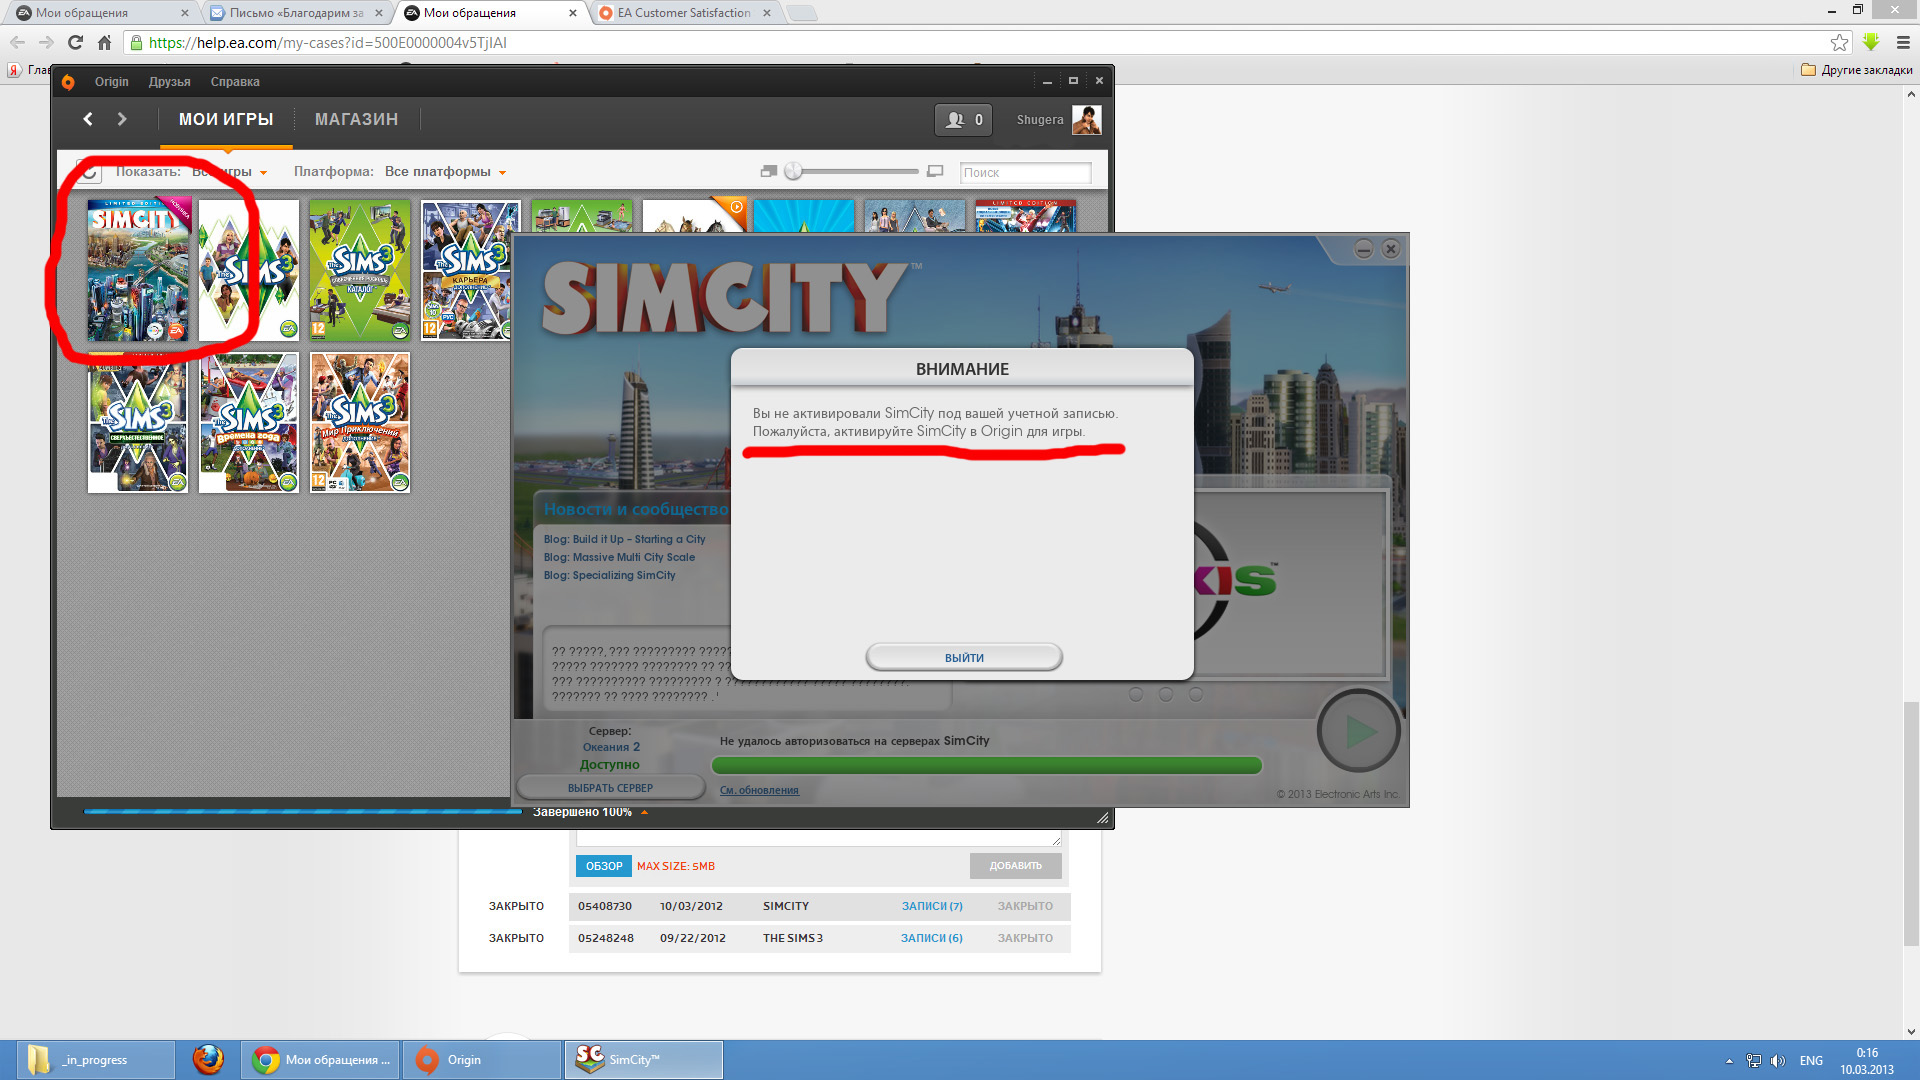
Task: Click the ENG language indicator
Action: pos(1811,1061)
